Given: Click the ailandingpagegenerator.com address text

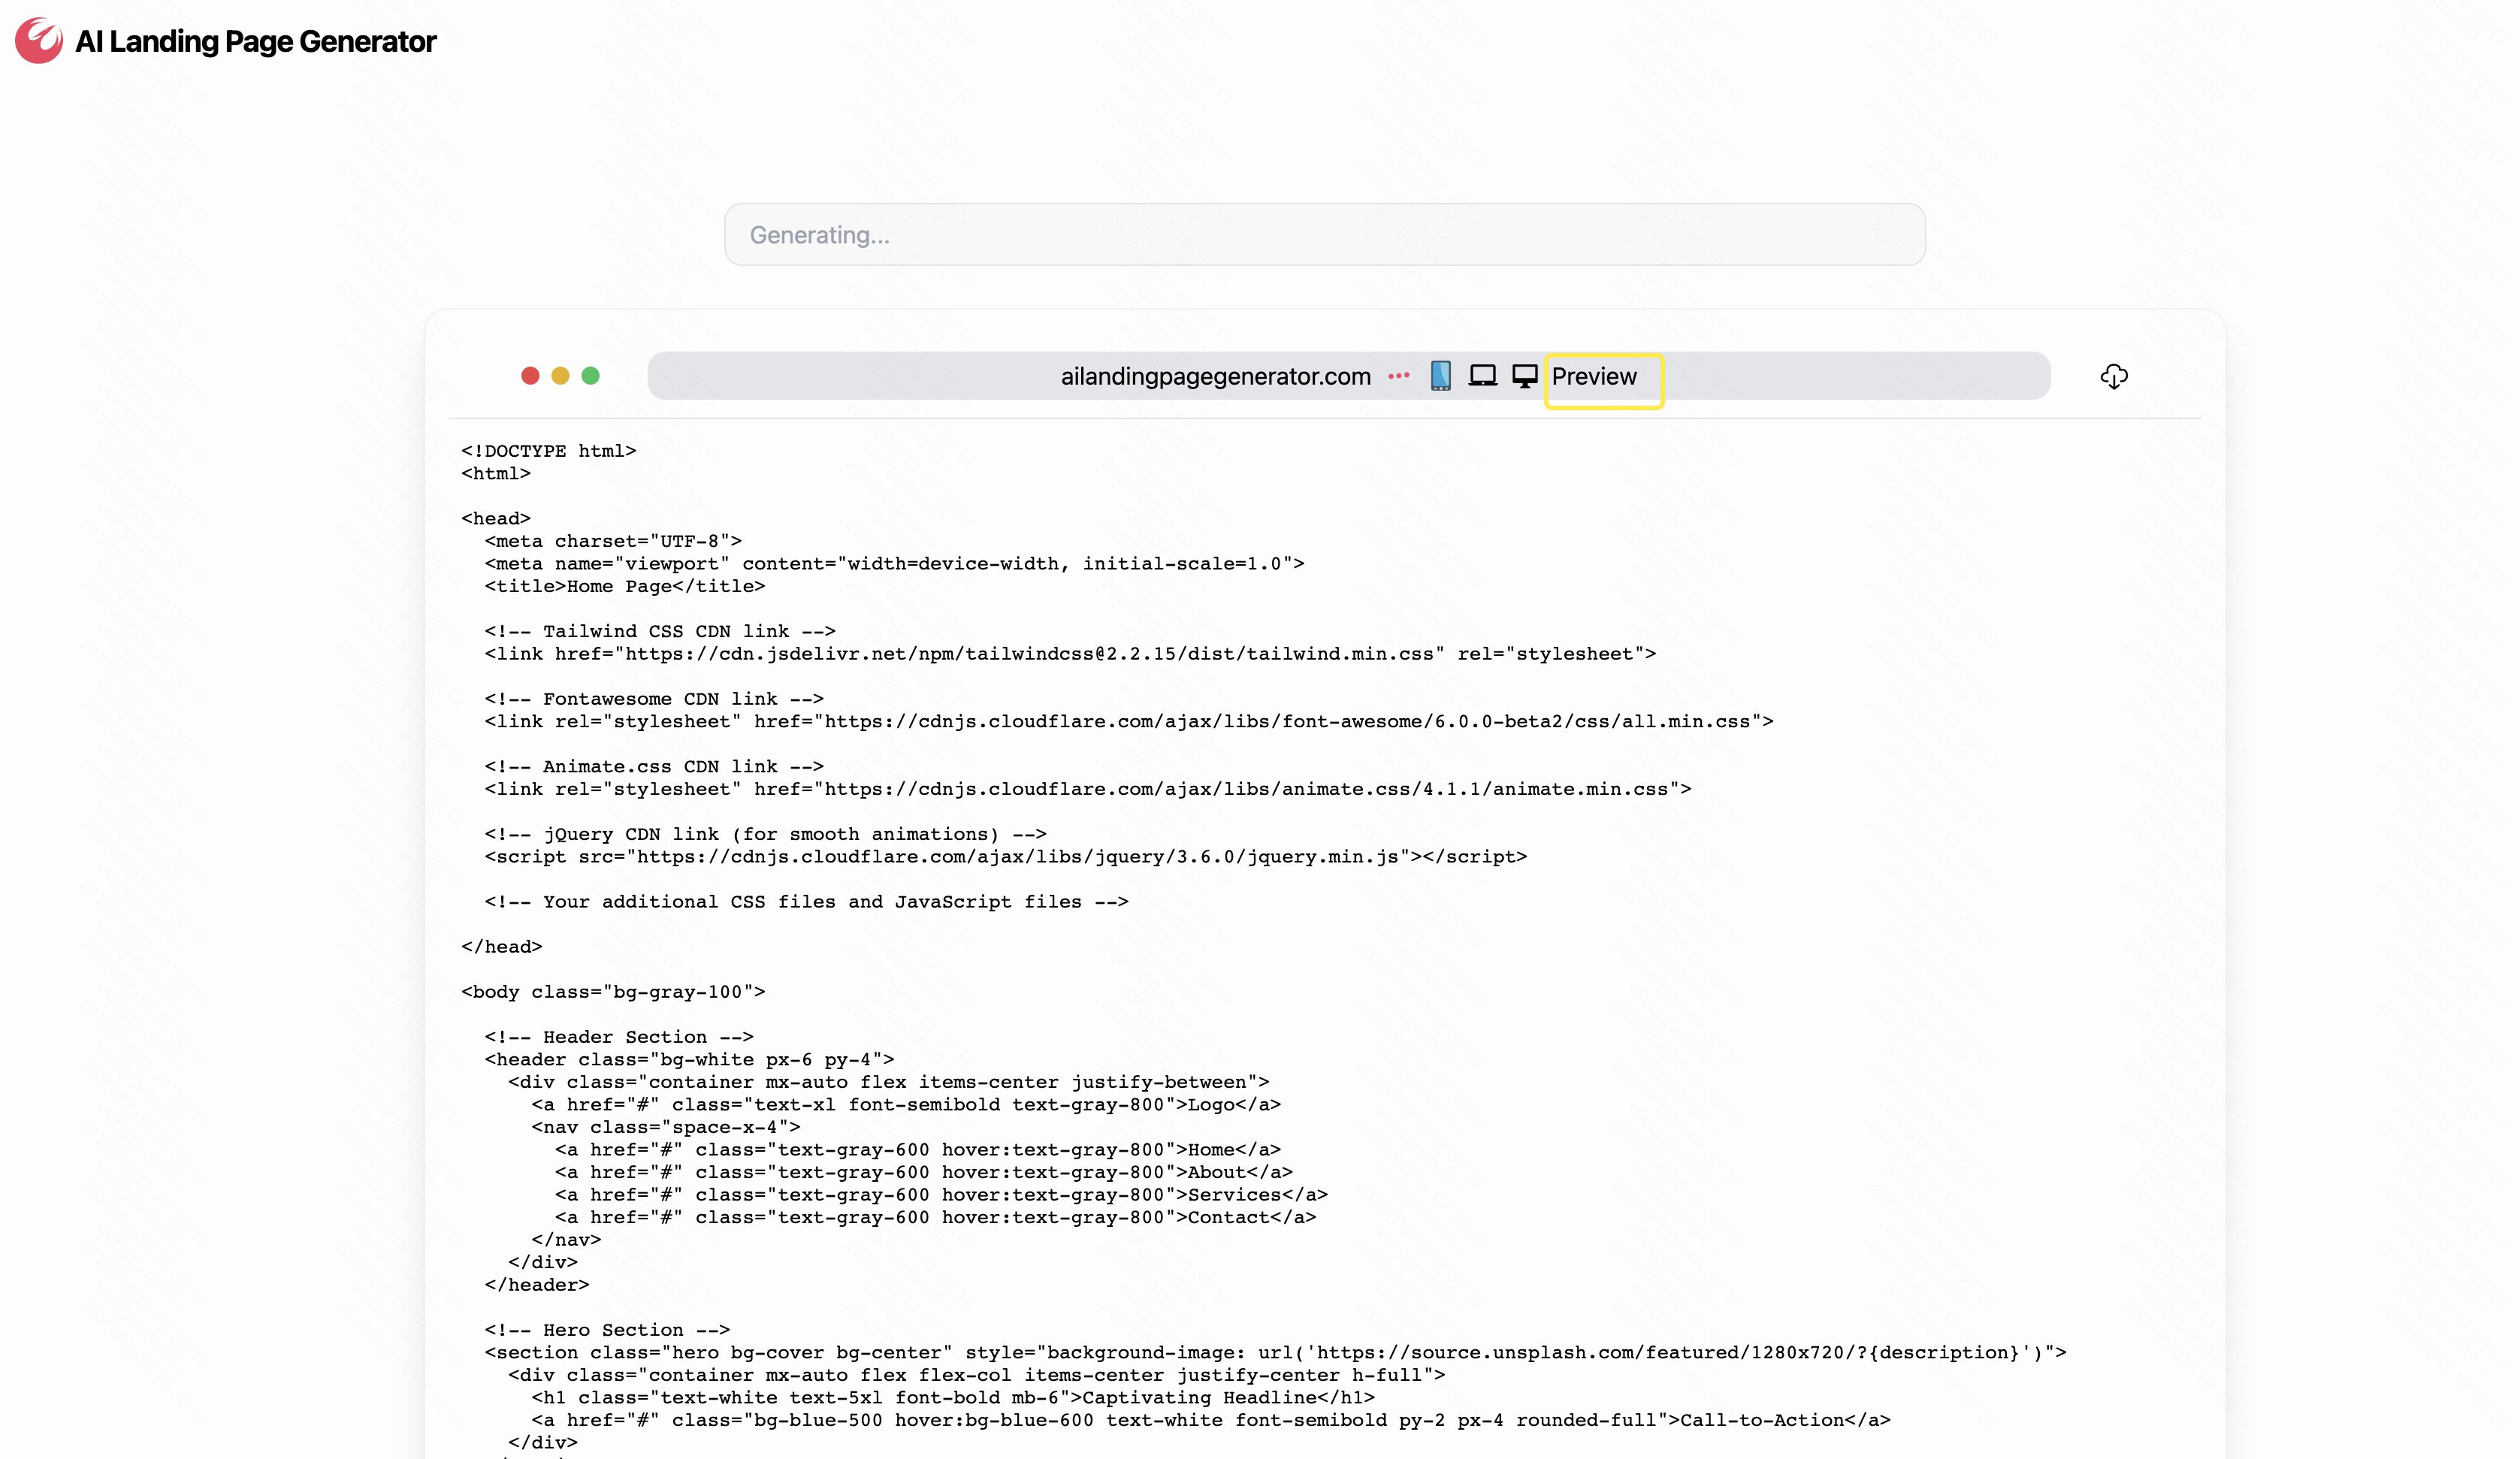Looking at the screenshot, I should point(1215,377).
